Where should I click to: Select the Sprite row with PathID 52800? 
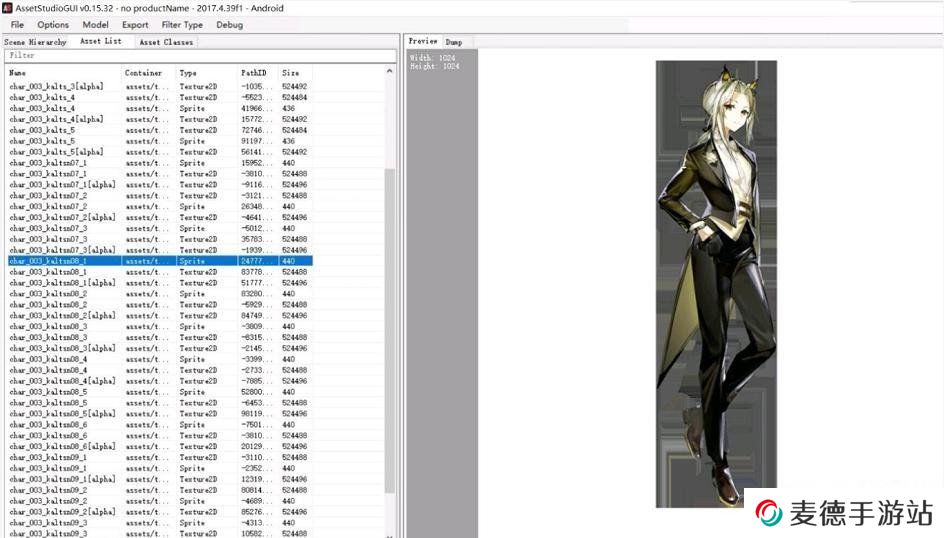click(160, 392)
